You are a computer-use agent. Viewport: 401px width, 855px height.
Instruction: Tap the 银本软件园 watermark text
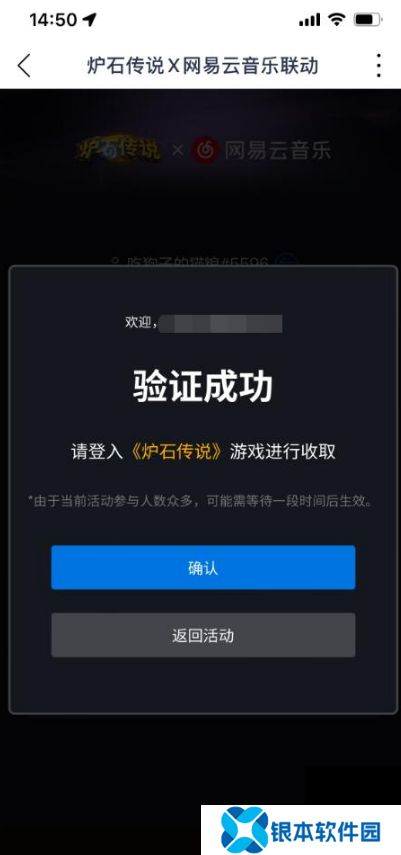[x=325, y=832]
